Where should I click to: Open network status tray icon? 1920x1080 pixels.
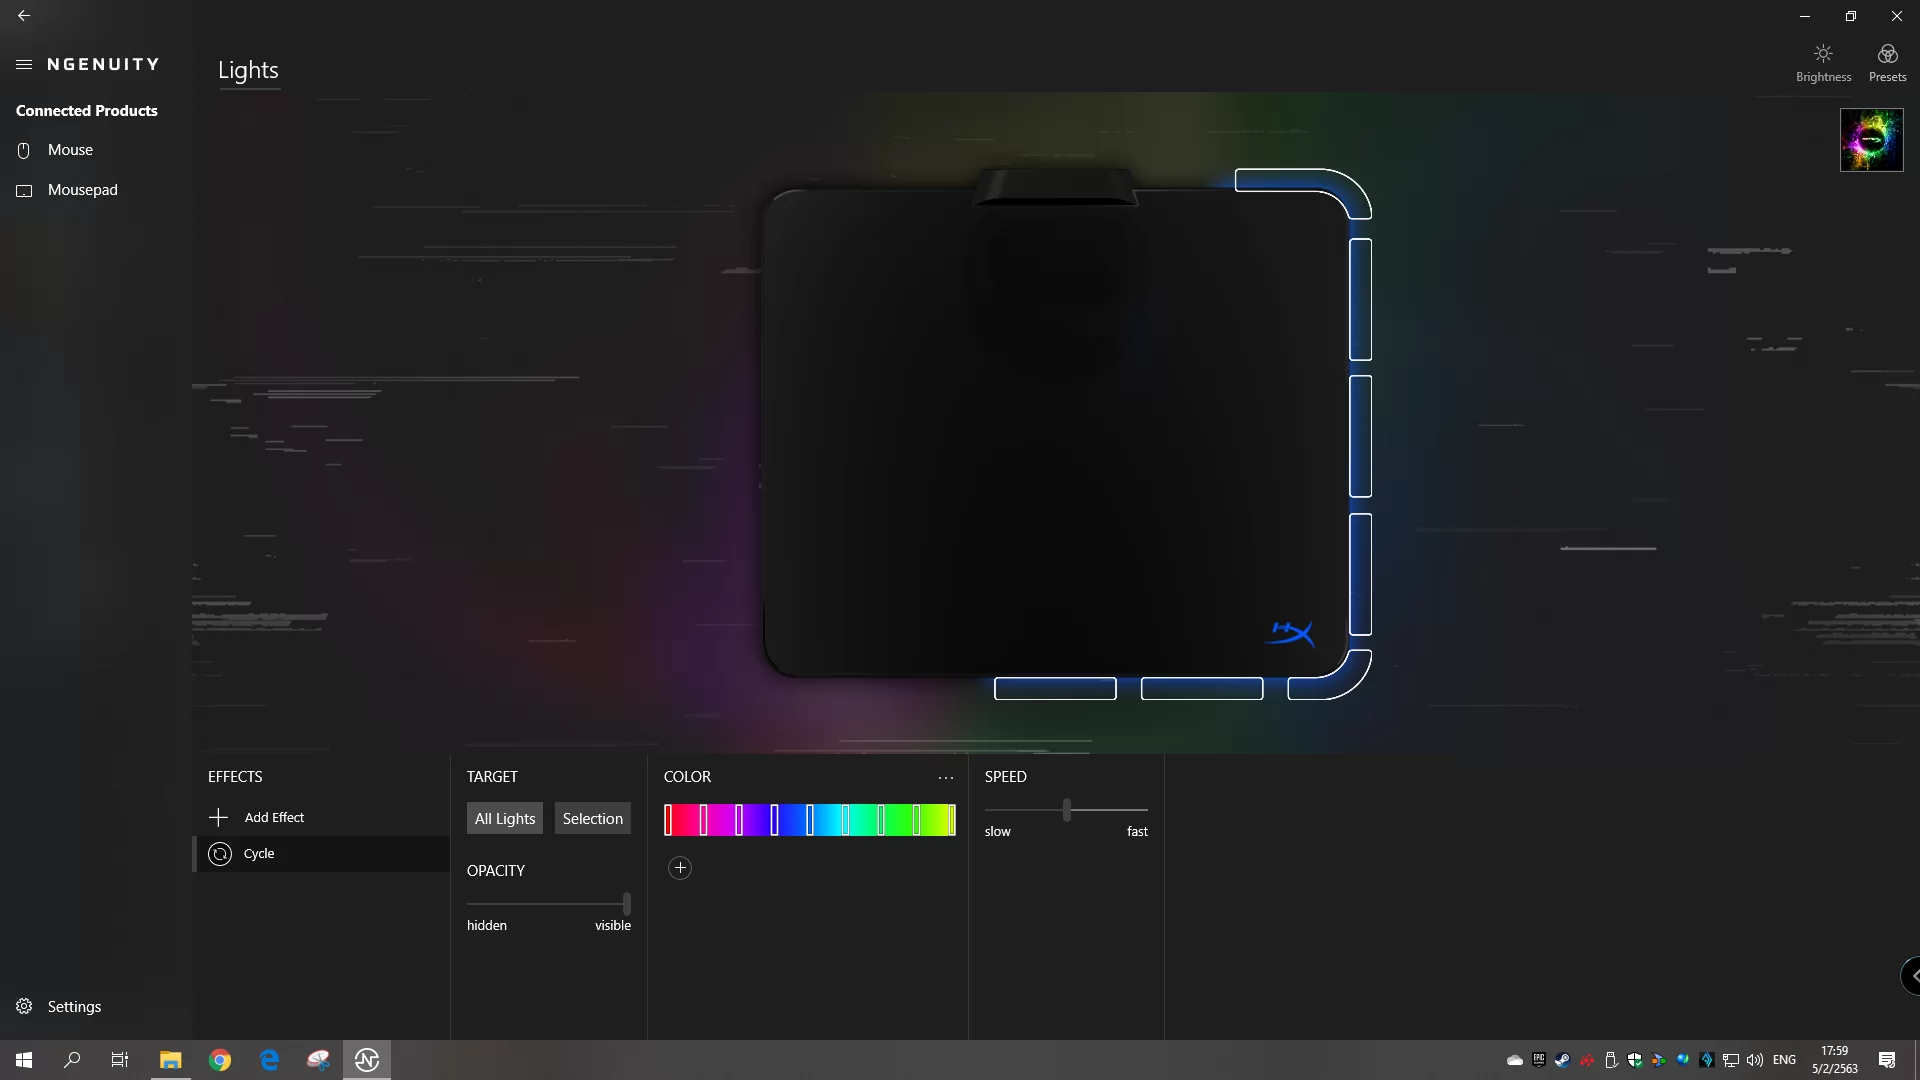[x=1731, y=1060]
